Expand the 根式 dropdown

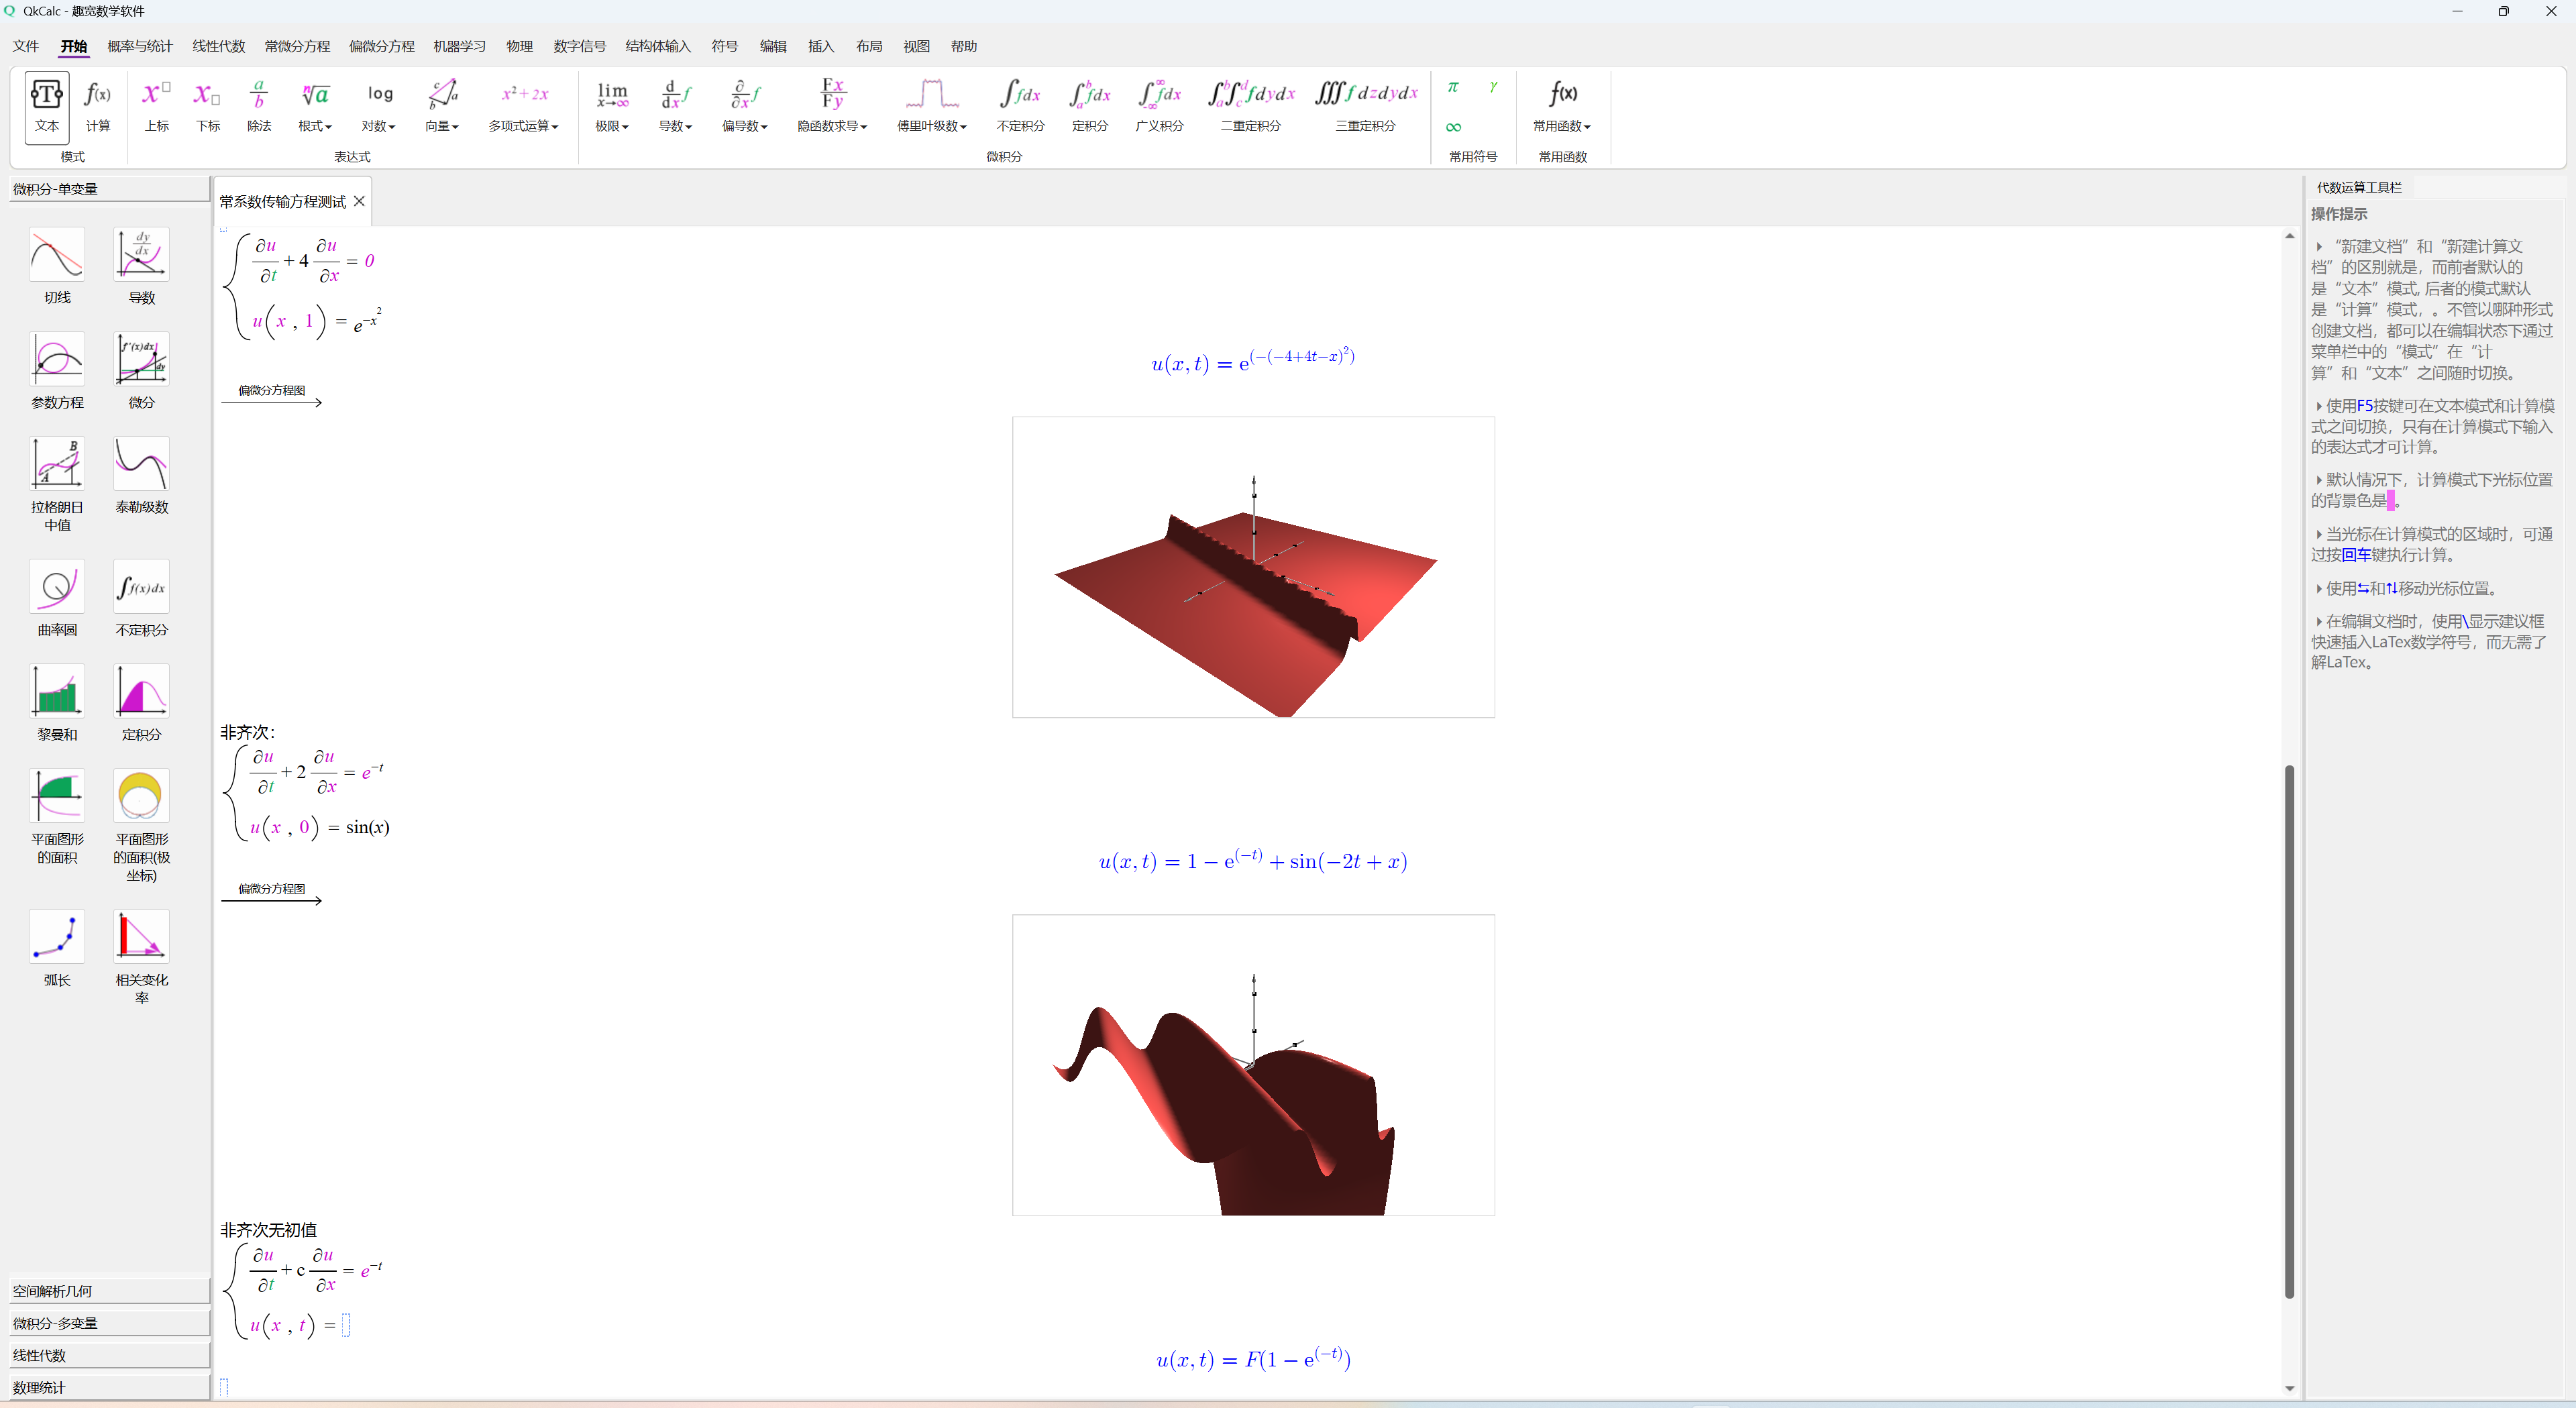tap(315, 126)
